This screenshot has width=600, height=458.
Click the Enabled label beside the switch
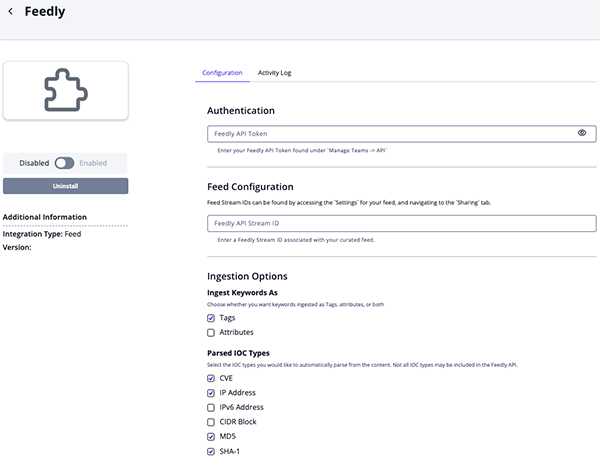pyautogui.click(x=93, y=163)
